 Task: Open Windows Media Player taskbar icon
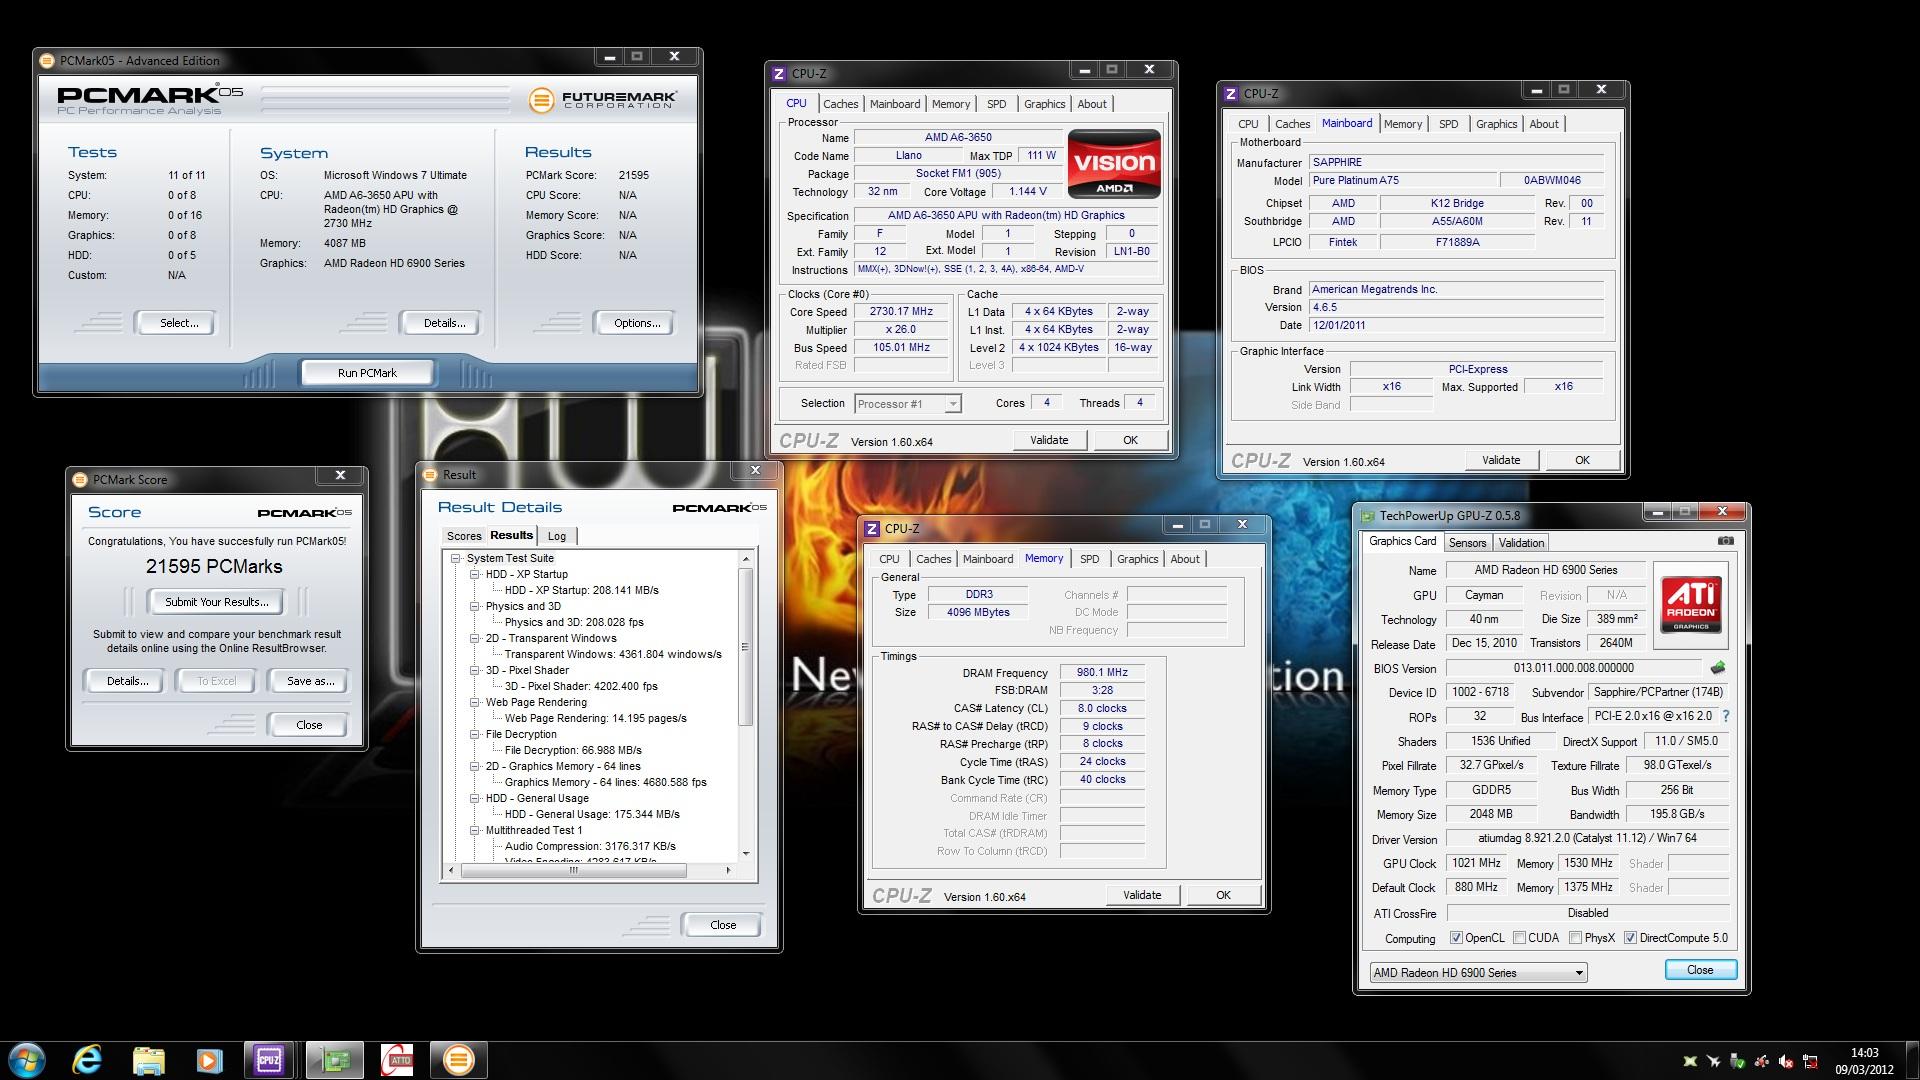(x=209, y=1059)
